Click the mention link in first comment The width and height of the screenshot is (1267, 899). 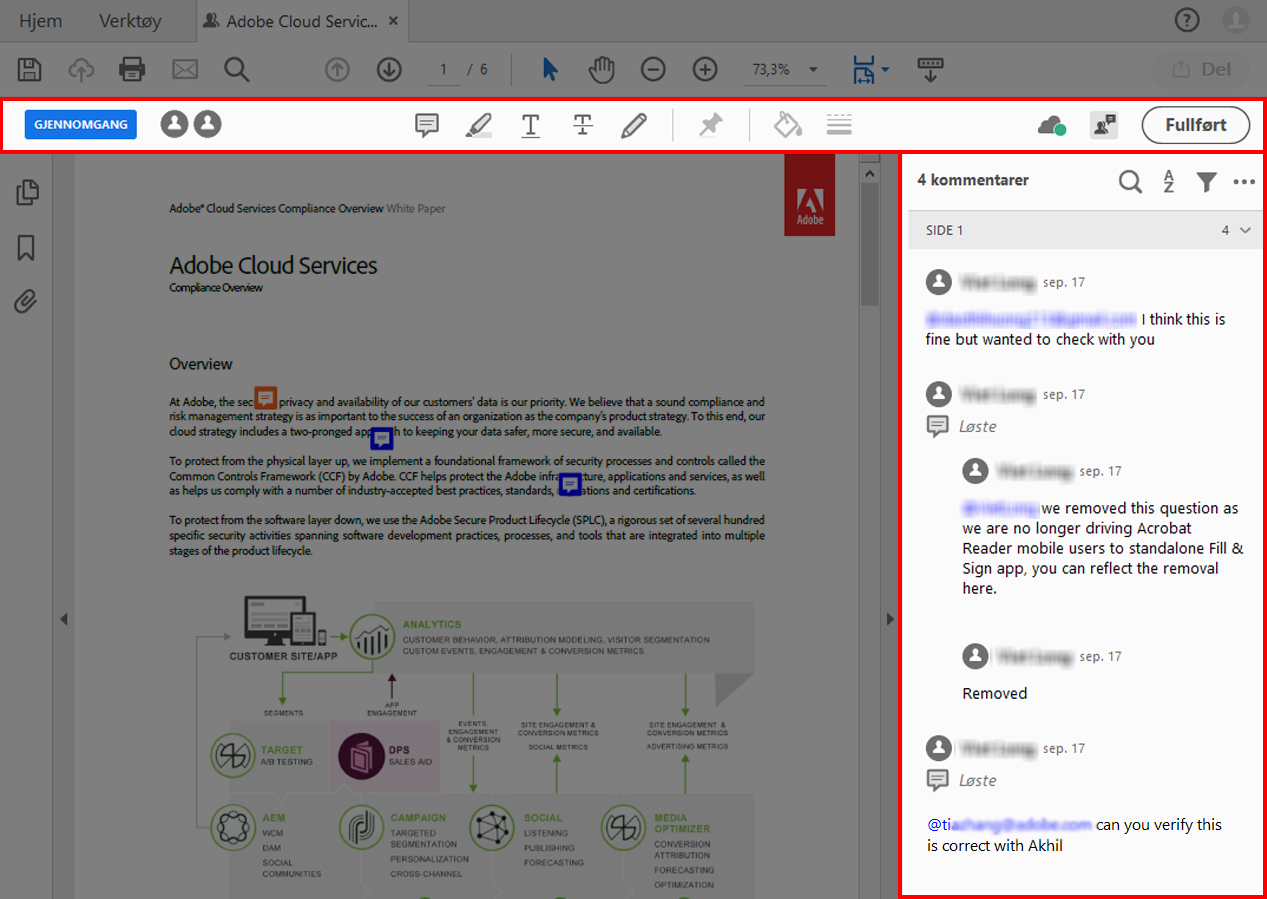pos(1031,319)
